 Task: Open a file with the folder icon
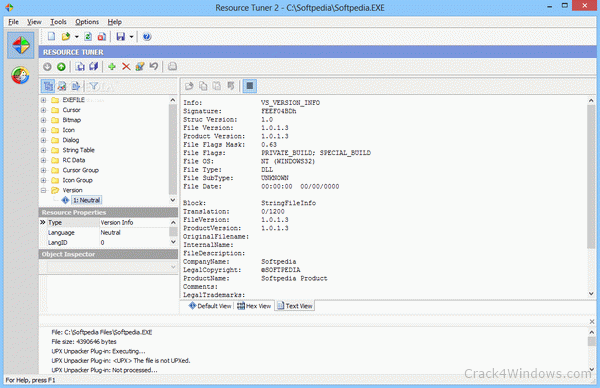(66, 36)
